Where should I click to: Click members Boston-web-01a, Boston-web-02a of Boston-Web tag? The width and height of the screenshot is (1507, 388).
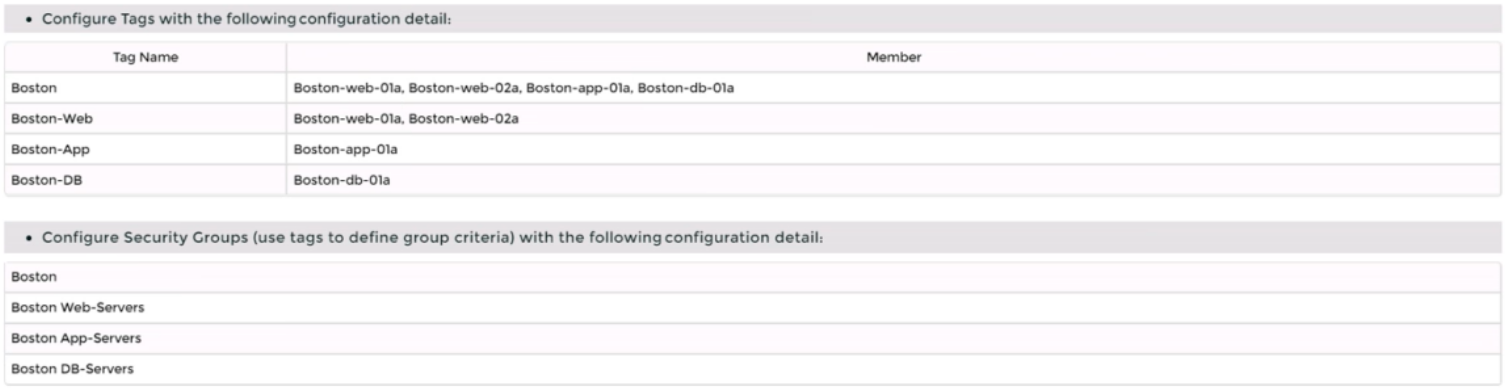coord(894,119)
